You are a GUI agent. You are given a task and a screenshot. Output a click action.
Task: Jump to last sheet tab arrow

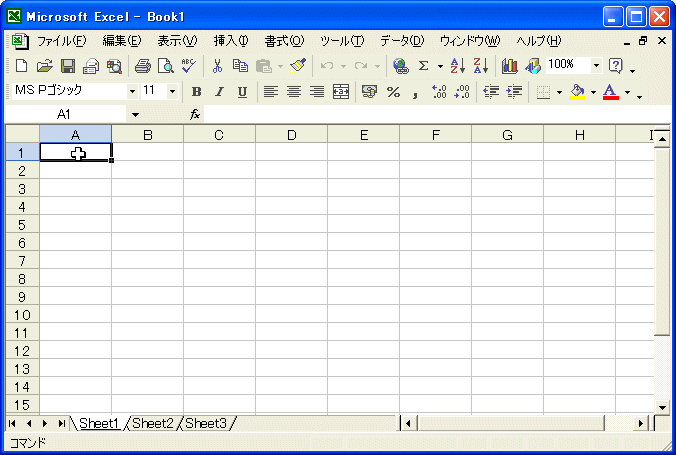61,424
